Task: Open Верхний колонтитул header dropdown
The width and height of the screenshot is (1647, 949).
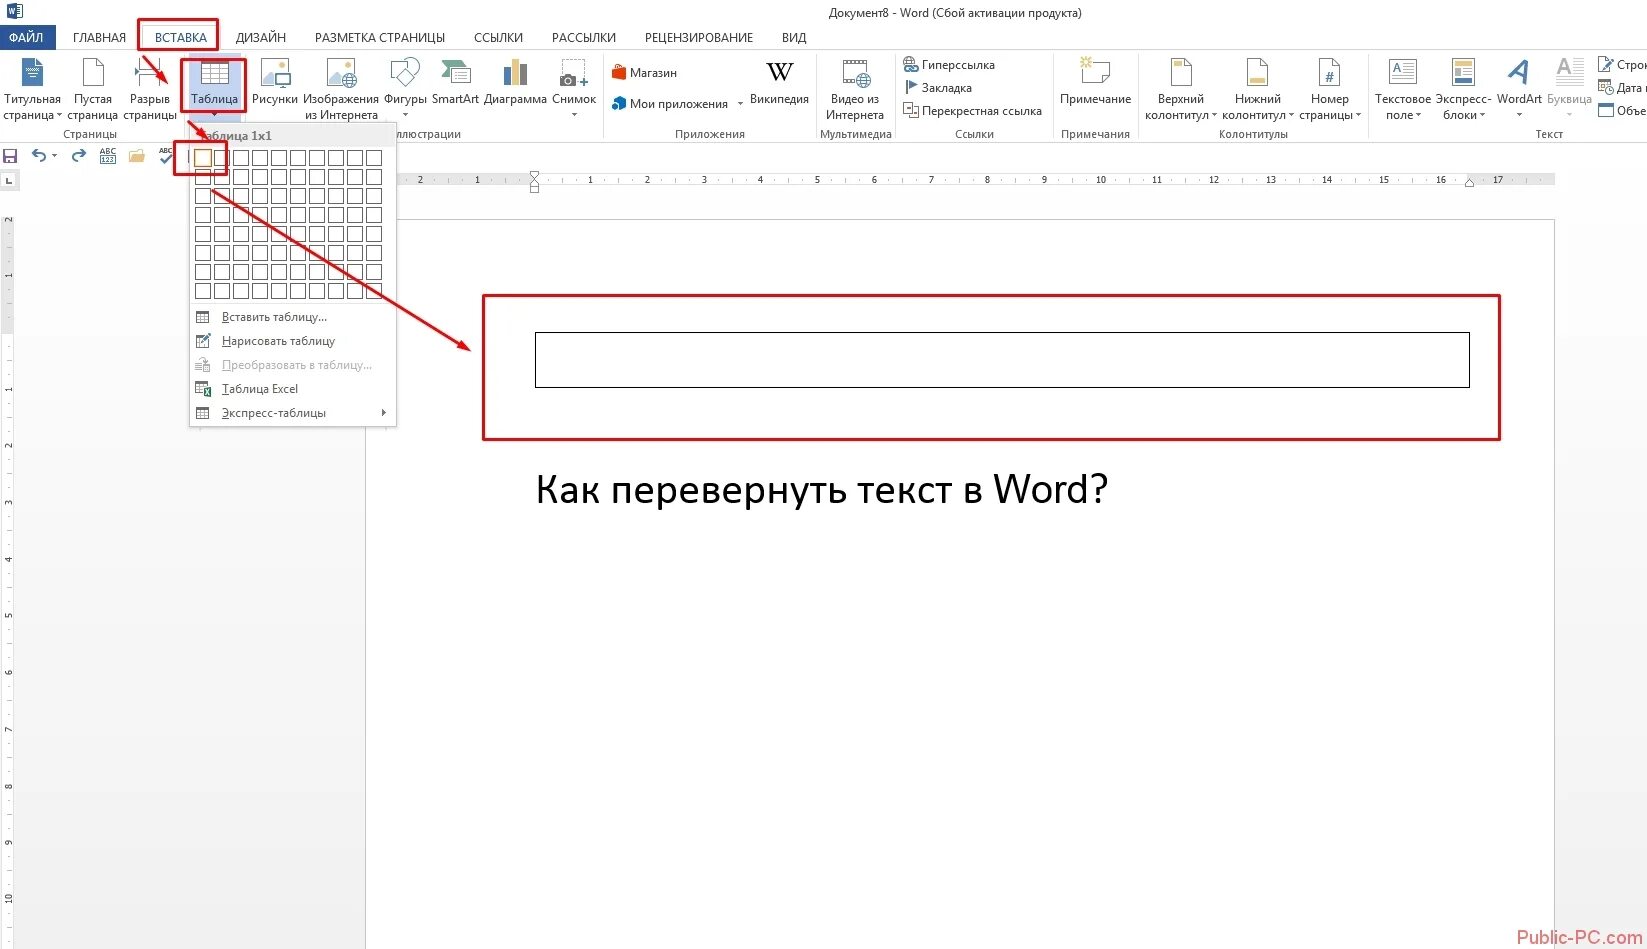Action: [x=1181, y=89]
